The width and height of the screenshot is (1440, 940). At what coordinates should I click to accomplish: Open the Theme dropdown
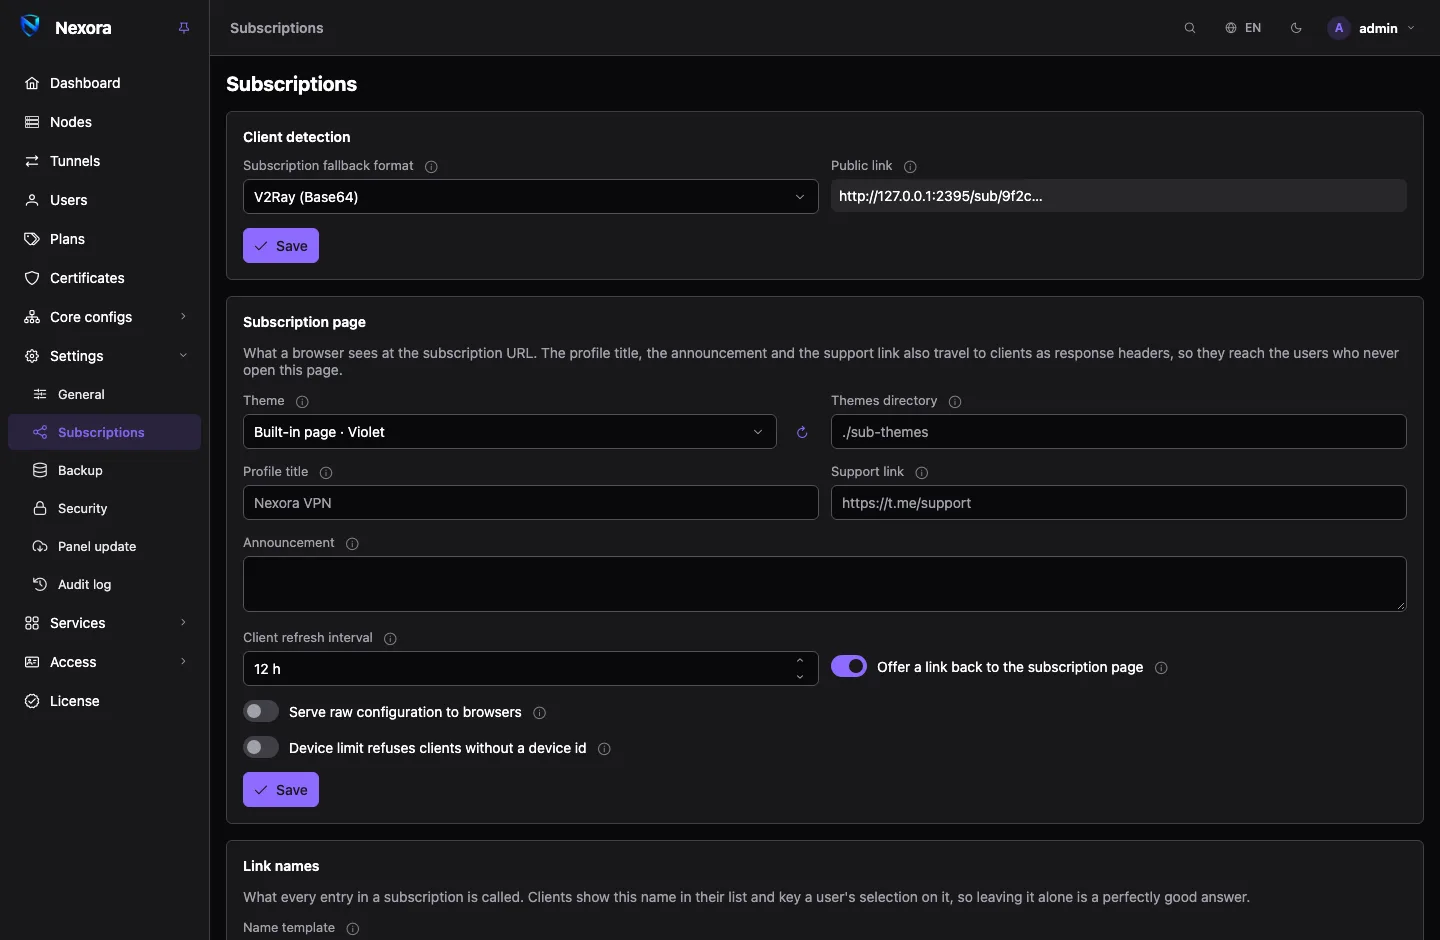(x=510, y=432)
